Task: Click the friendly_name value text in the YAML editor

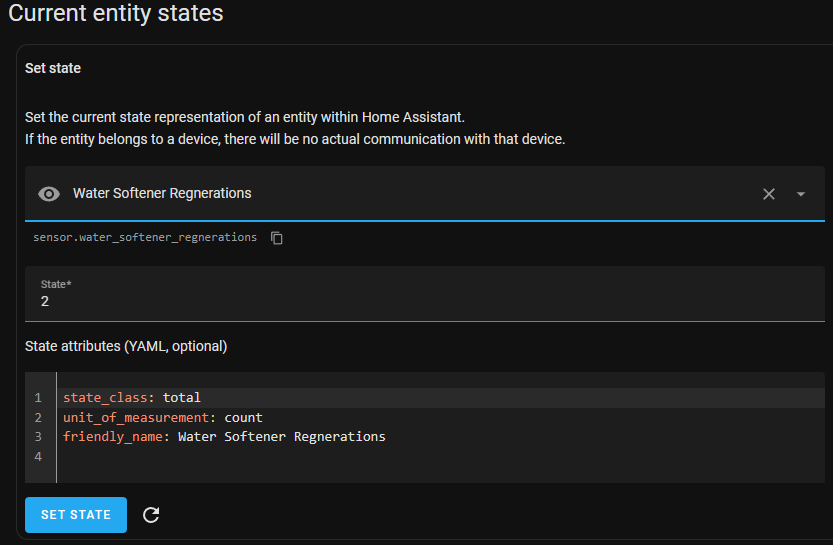Action: click(282, 437)
